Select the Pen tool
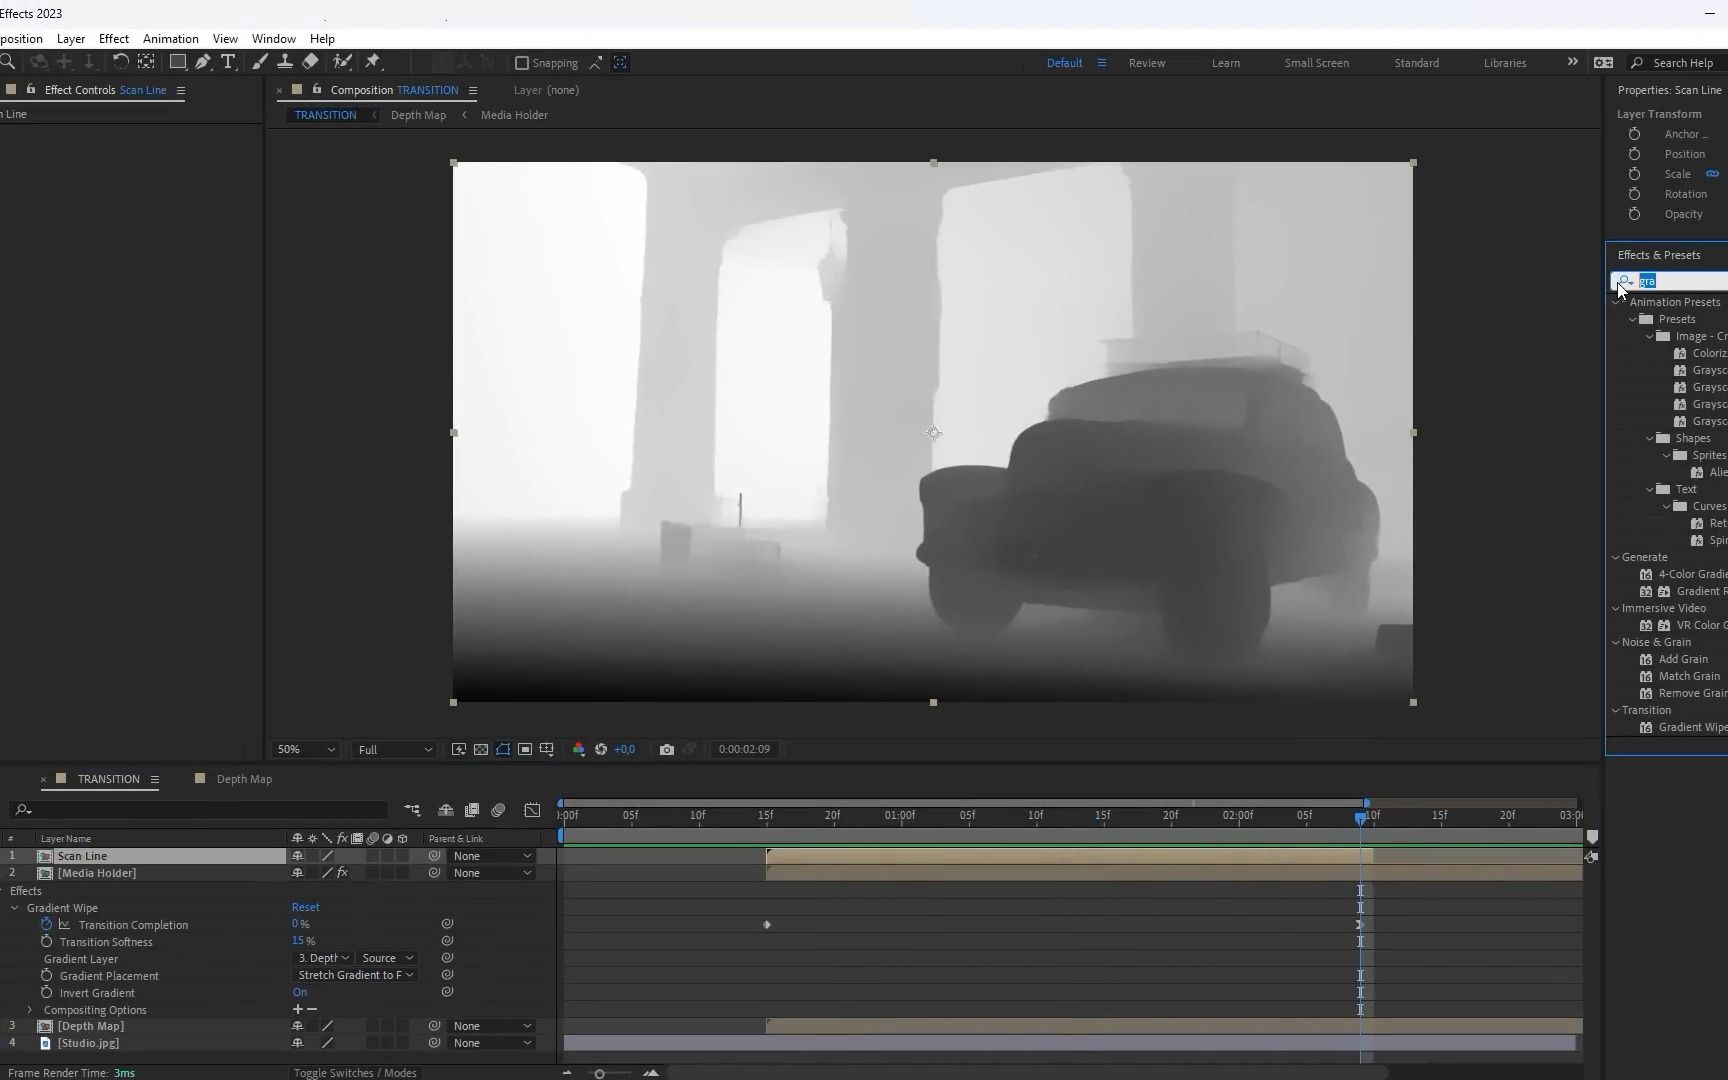1728x1080 pixels. click(x=203, y=62)
